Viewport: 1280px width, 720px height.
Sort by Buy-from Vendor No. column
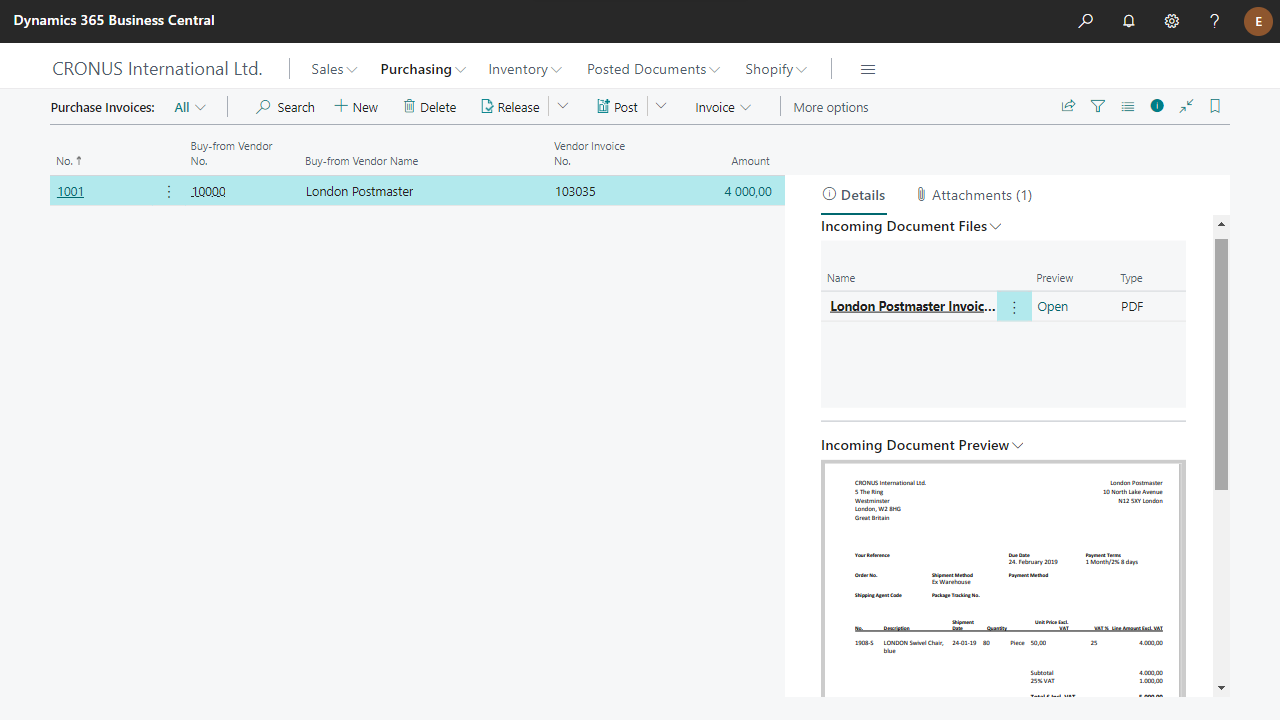[231, 153]
